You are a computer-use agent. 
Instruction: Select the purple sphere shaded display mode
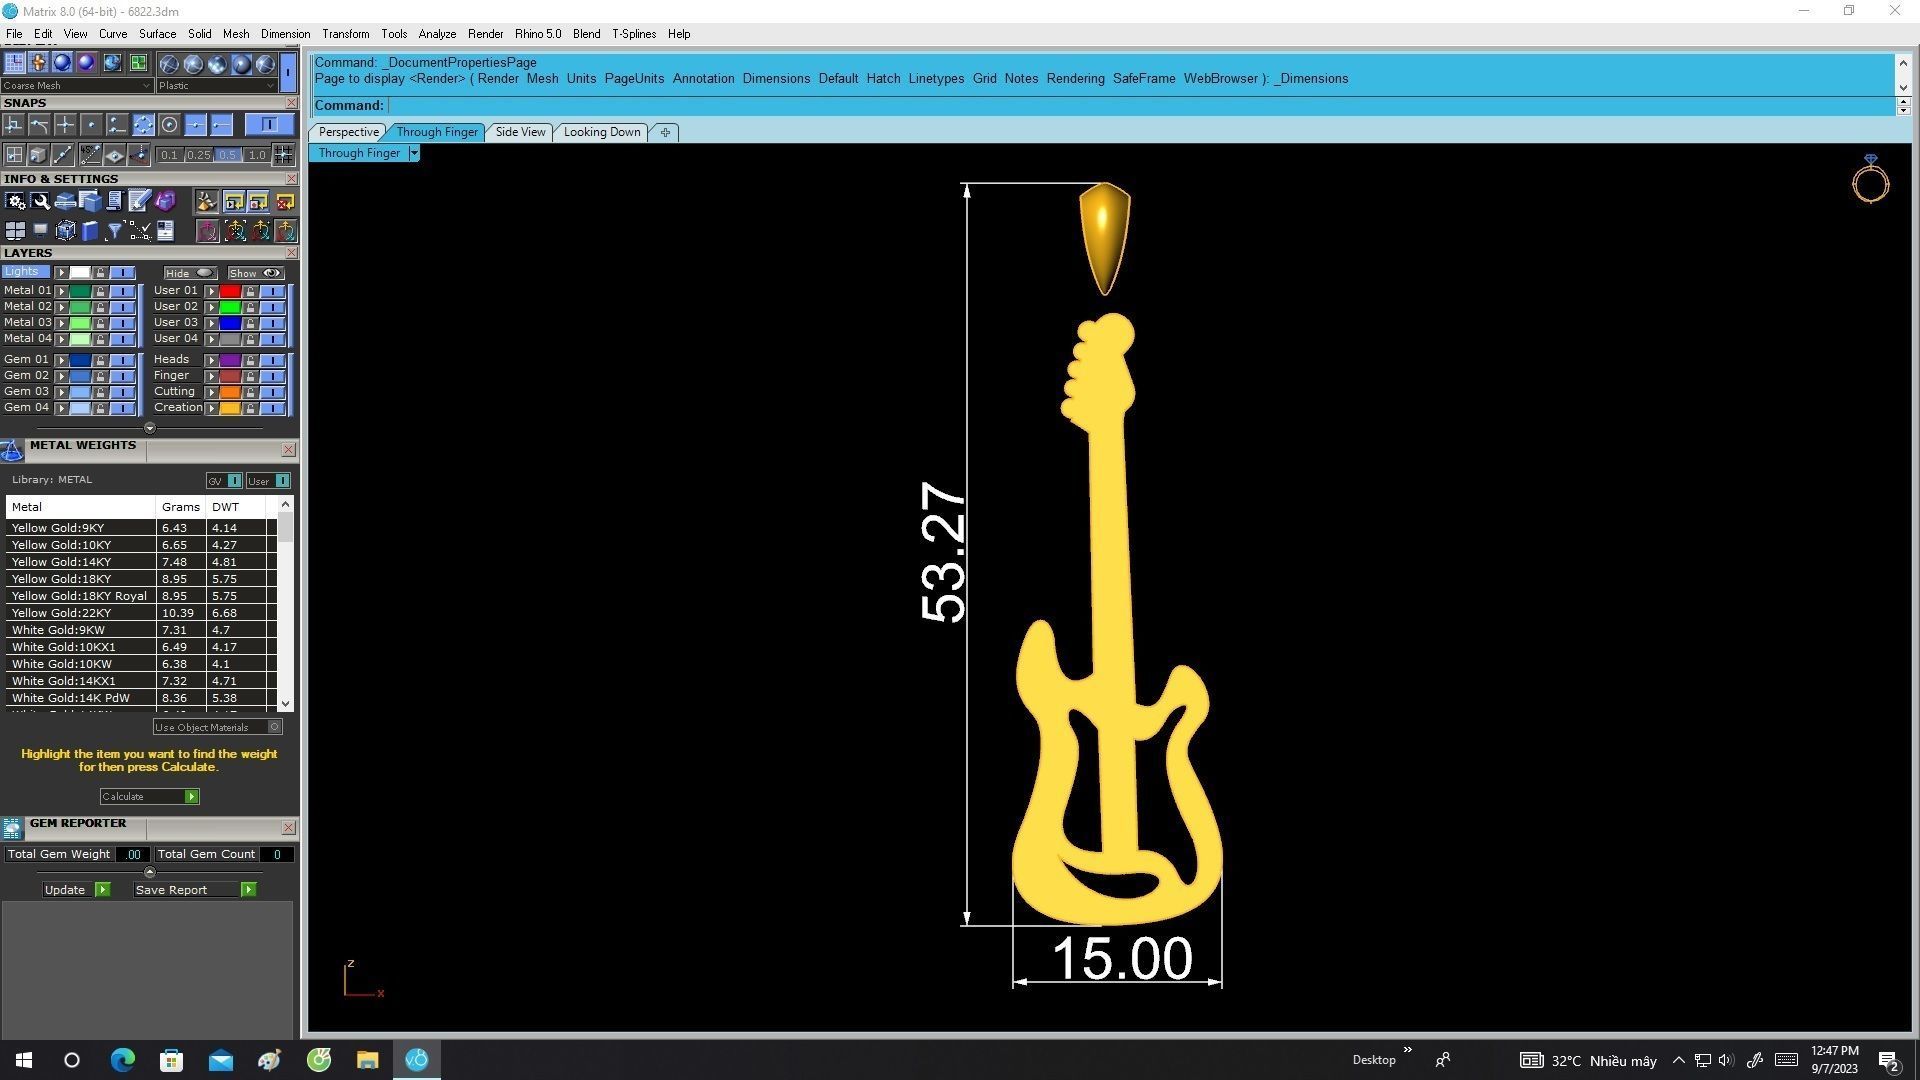pyautogui.click(x=86, y=63)
